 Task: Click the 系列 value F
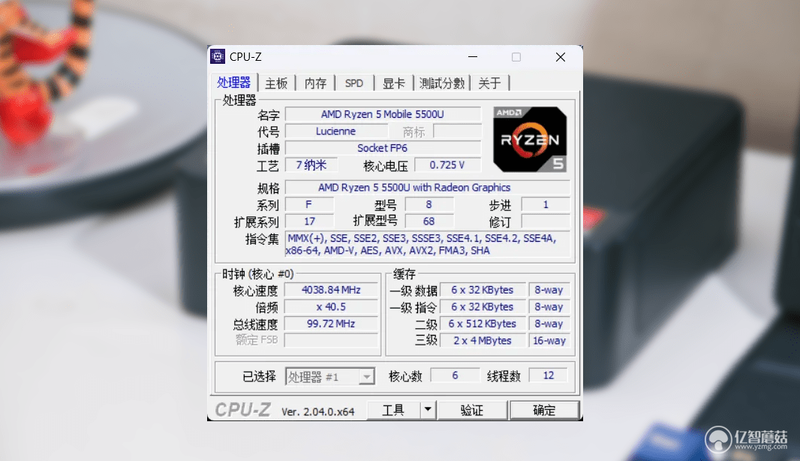point(309,204)
